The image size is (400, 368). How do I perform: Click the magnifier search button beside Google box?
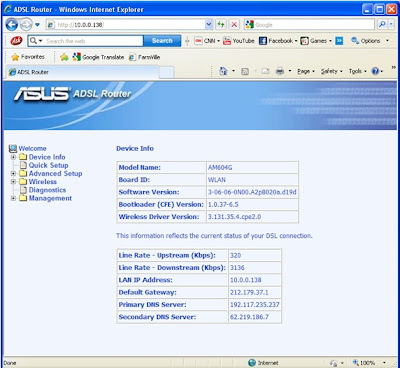click(382, 25)
